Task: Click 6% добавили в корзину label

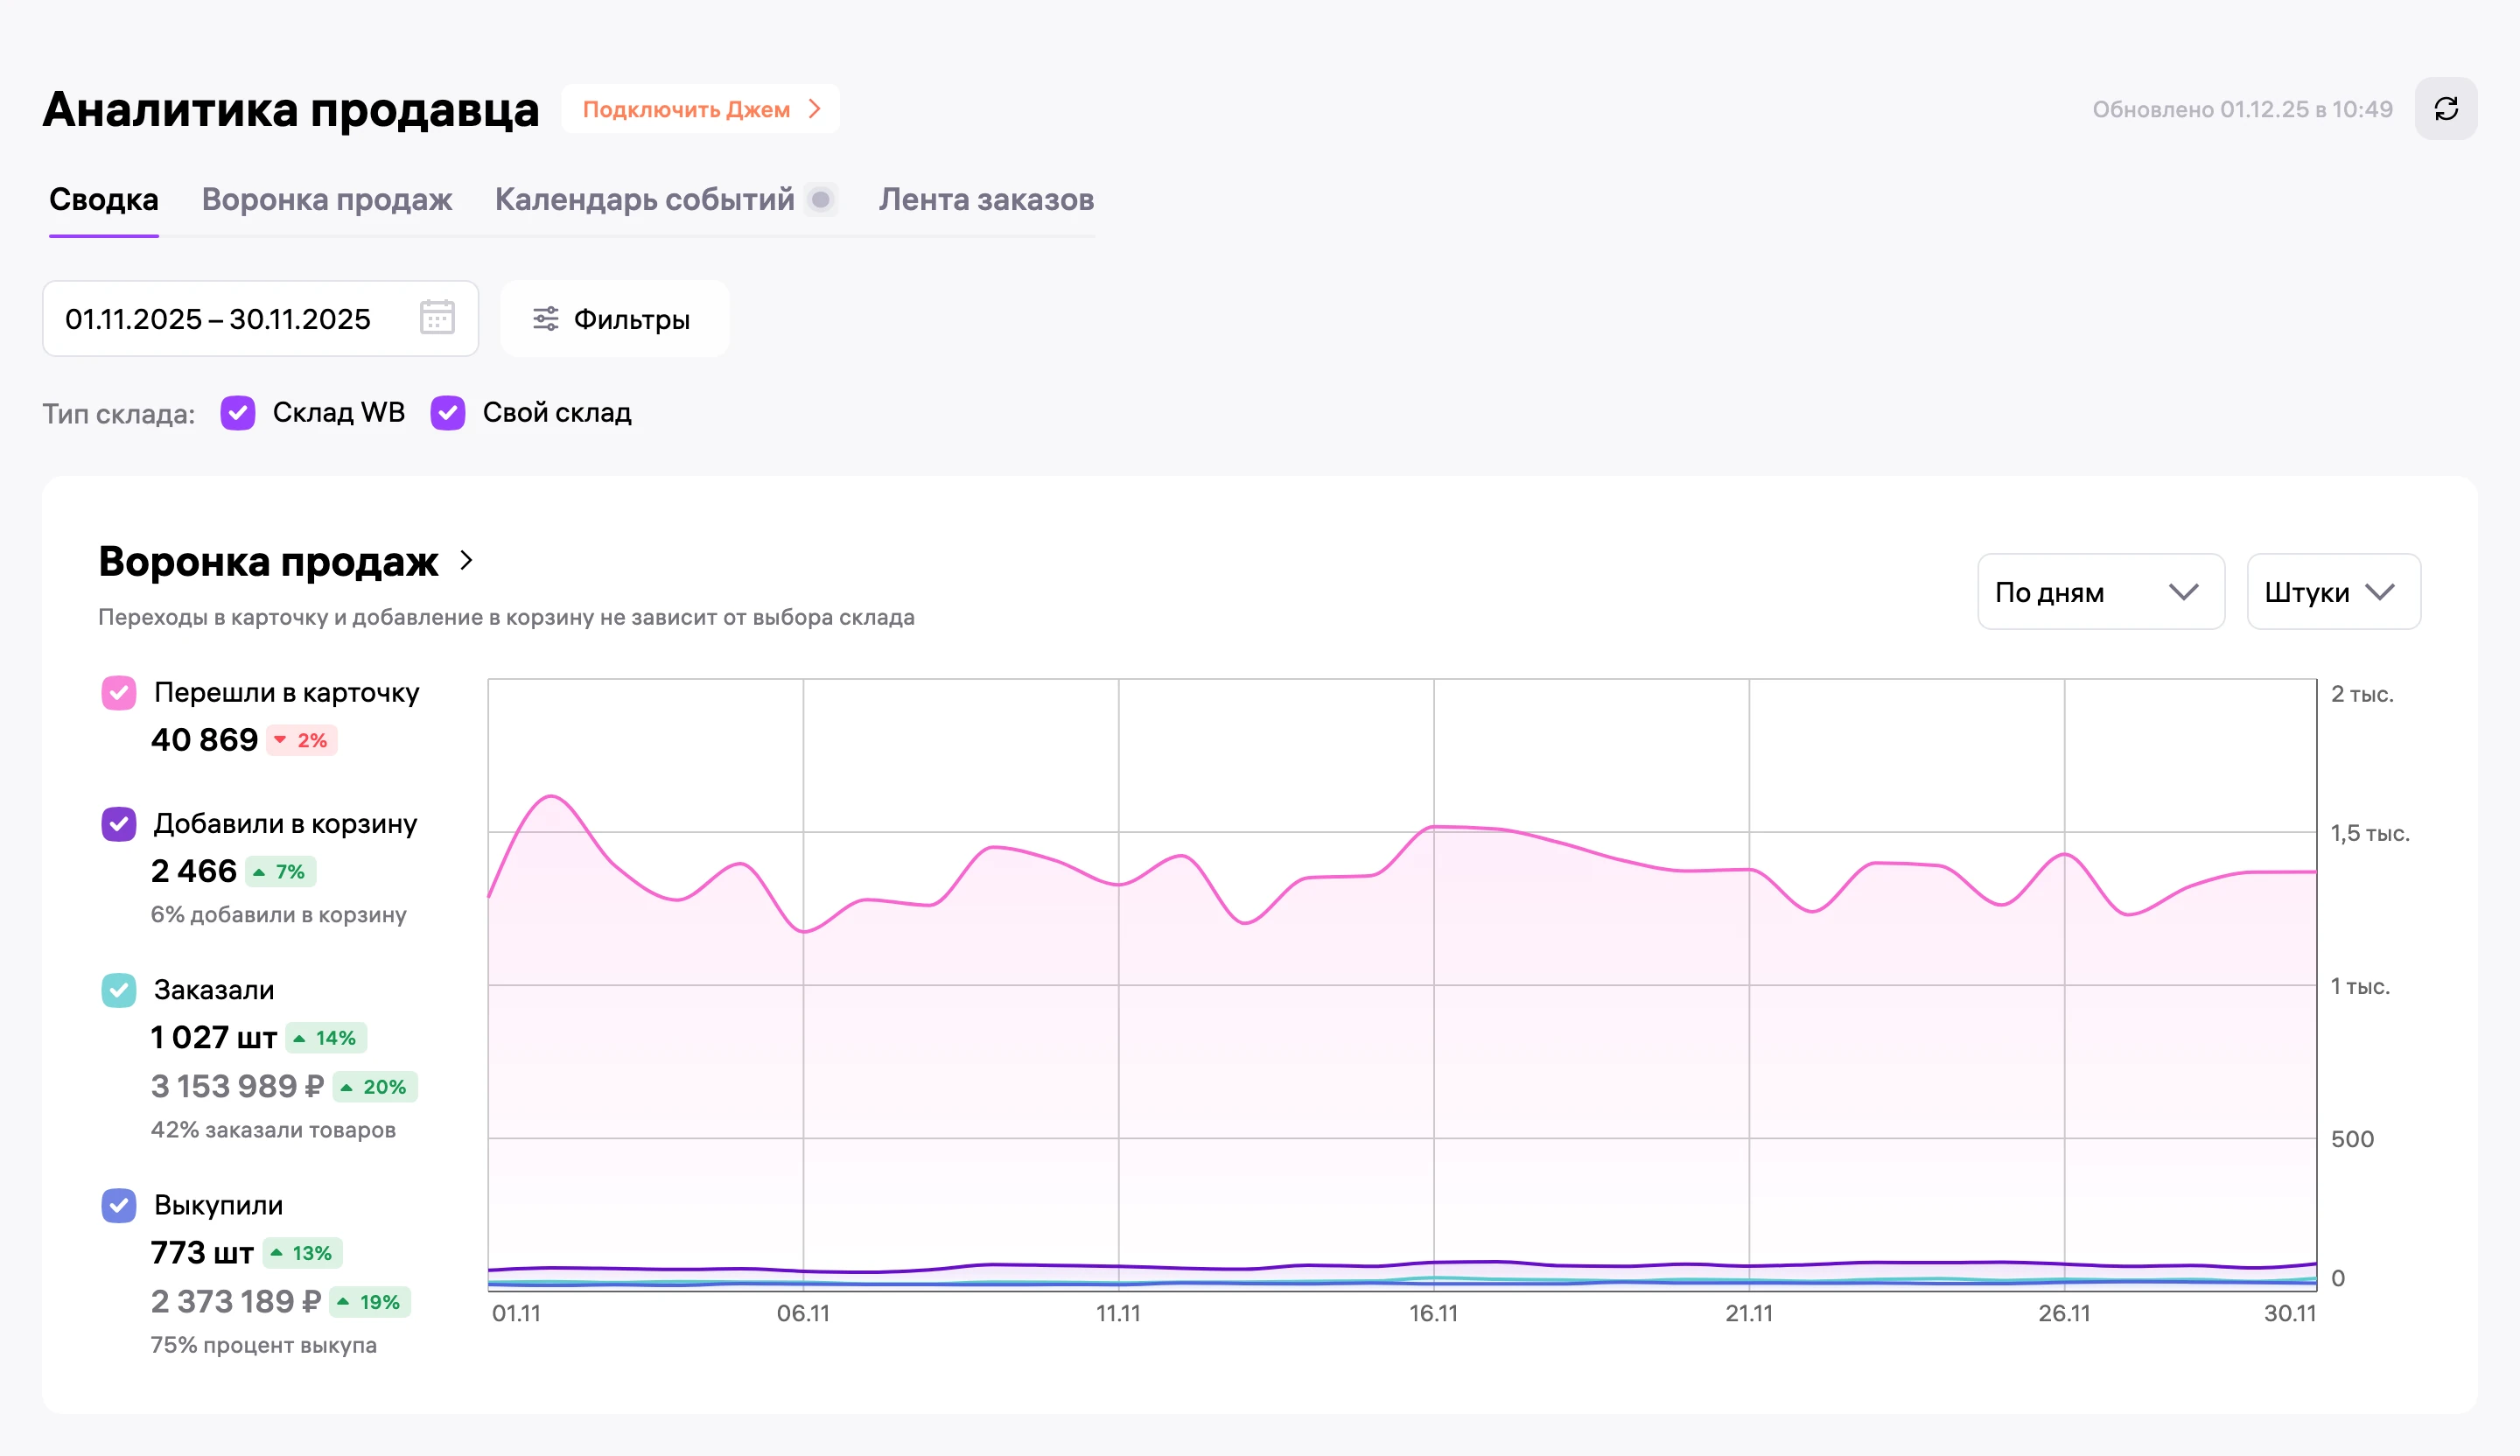Action: coord(278,915)
